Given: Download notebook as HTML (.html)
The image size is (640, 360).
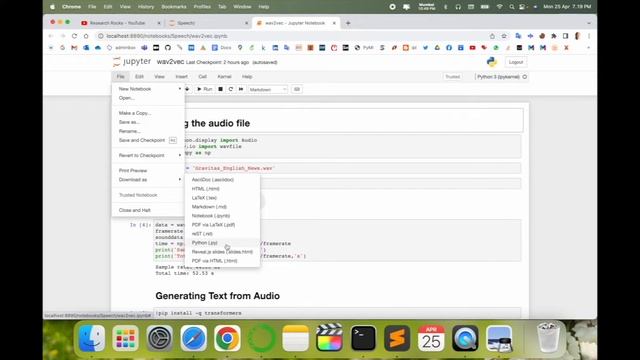Looking at the screenshot, I should (x=222, y=189).
